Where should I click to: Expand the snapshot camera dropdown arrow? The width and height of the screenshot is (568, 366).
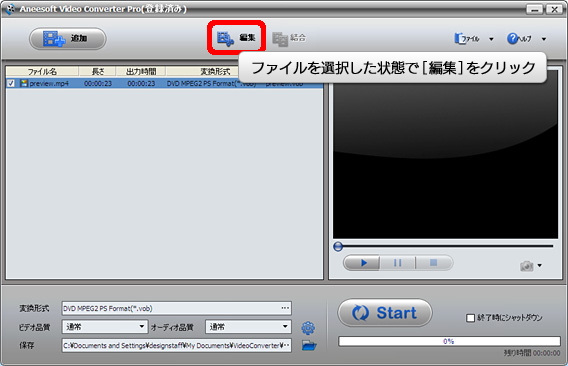(540, 266)
